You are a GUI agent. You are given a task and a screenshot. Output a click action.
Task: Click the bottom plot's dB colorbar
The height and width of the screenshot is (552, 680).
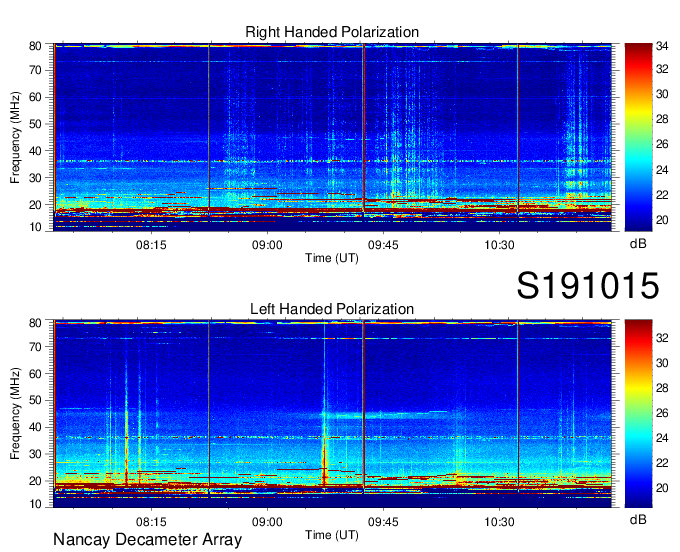[638, 414]
